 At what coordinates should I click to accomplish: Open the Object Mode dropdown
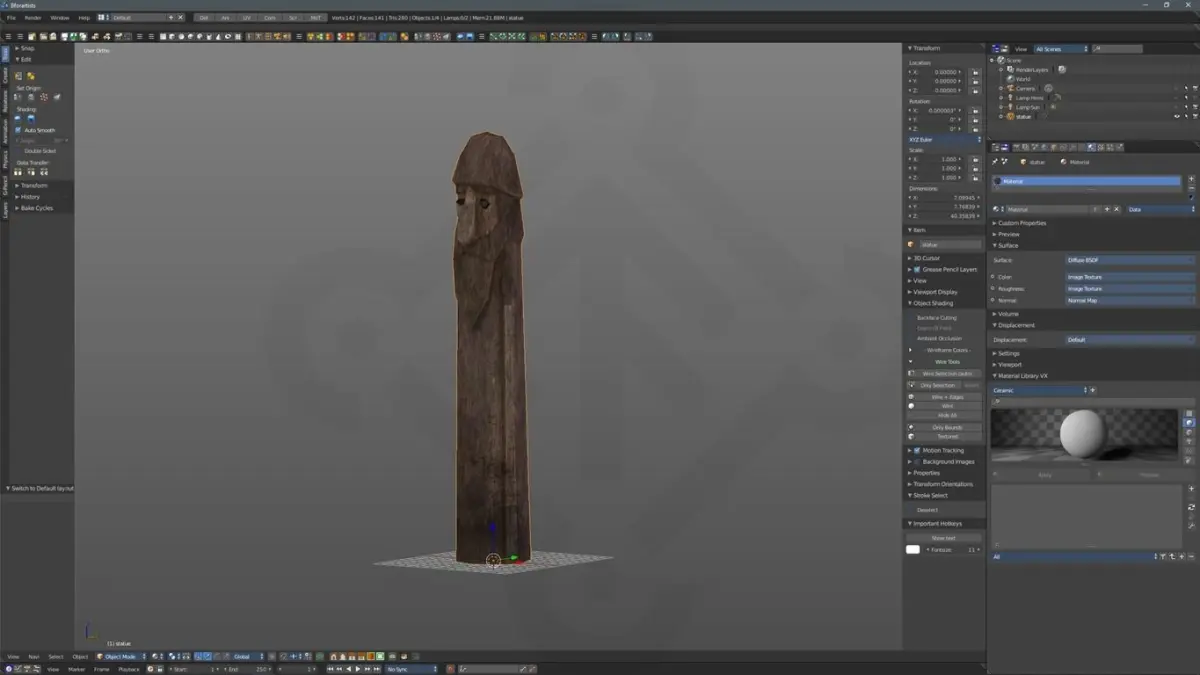[122, 657]
